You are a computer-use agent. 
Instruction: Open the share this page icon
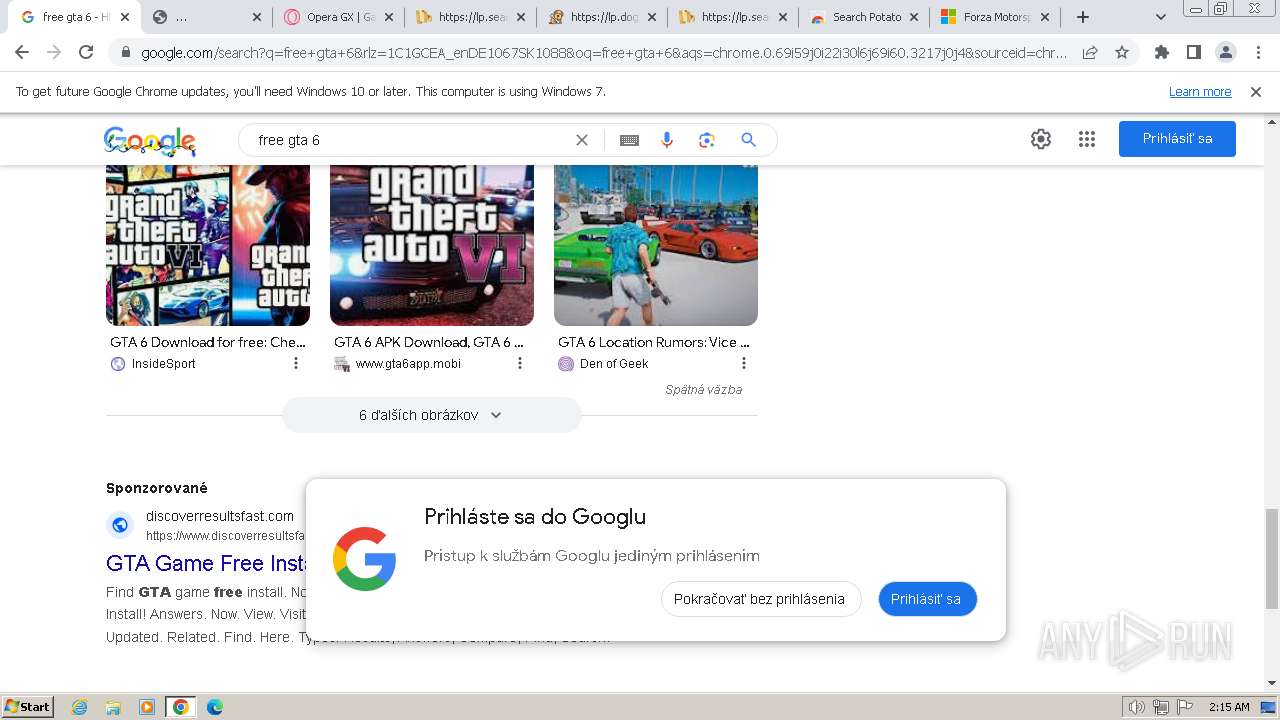[1090, 53]
